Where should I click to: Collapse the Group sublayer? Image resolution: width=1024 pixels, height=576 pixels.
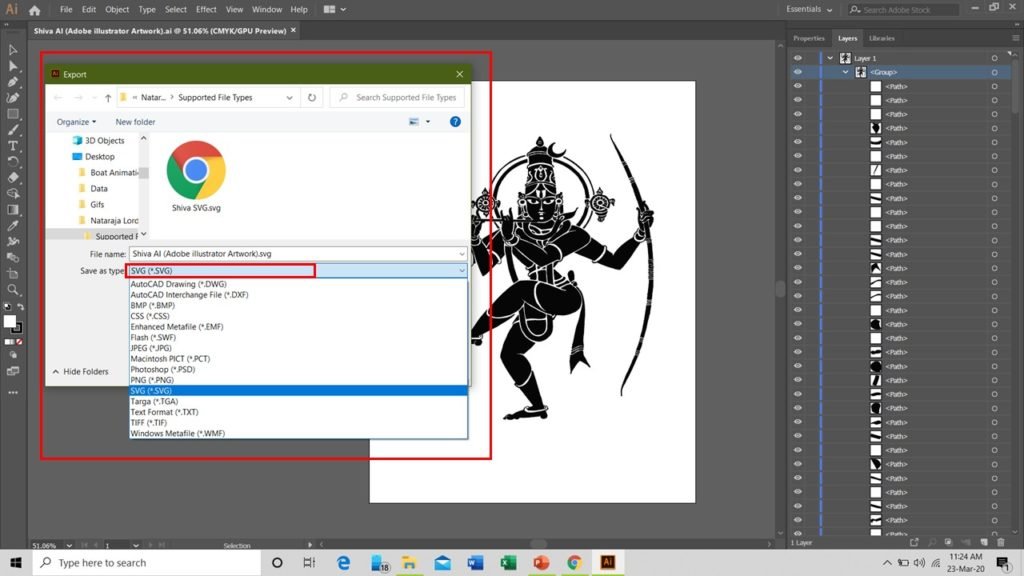pyautogui.click(x=846, y=72)
